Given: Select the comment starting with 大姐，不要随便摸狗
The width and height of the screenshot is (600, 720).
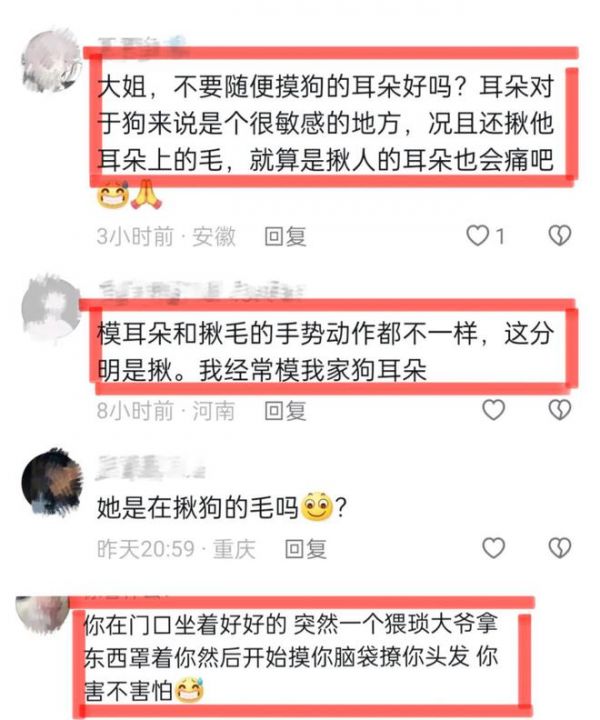Looking at the screenshot, I should [x=326, y=124].
